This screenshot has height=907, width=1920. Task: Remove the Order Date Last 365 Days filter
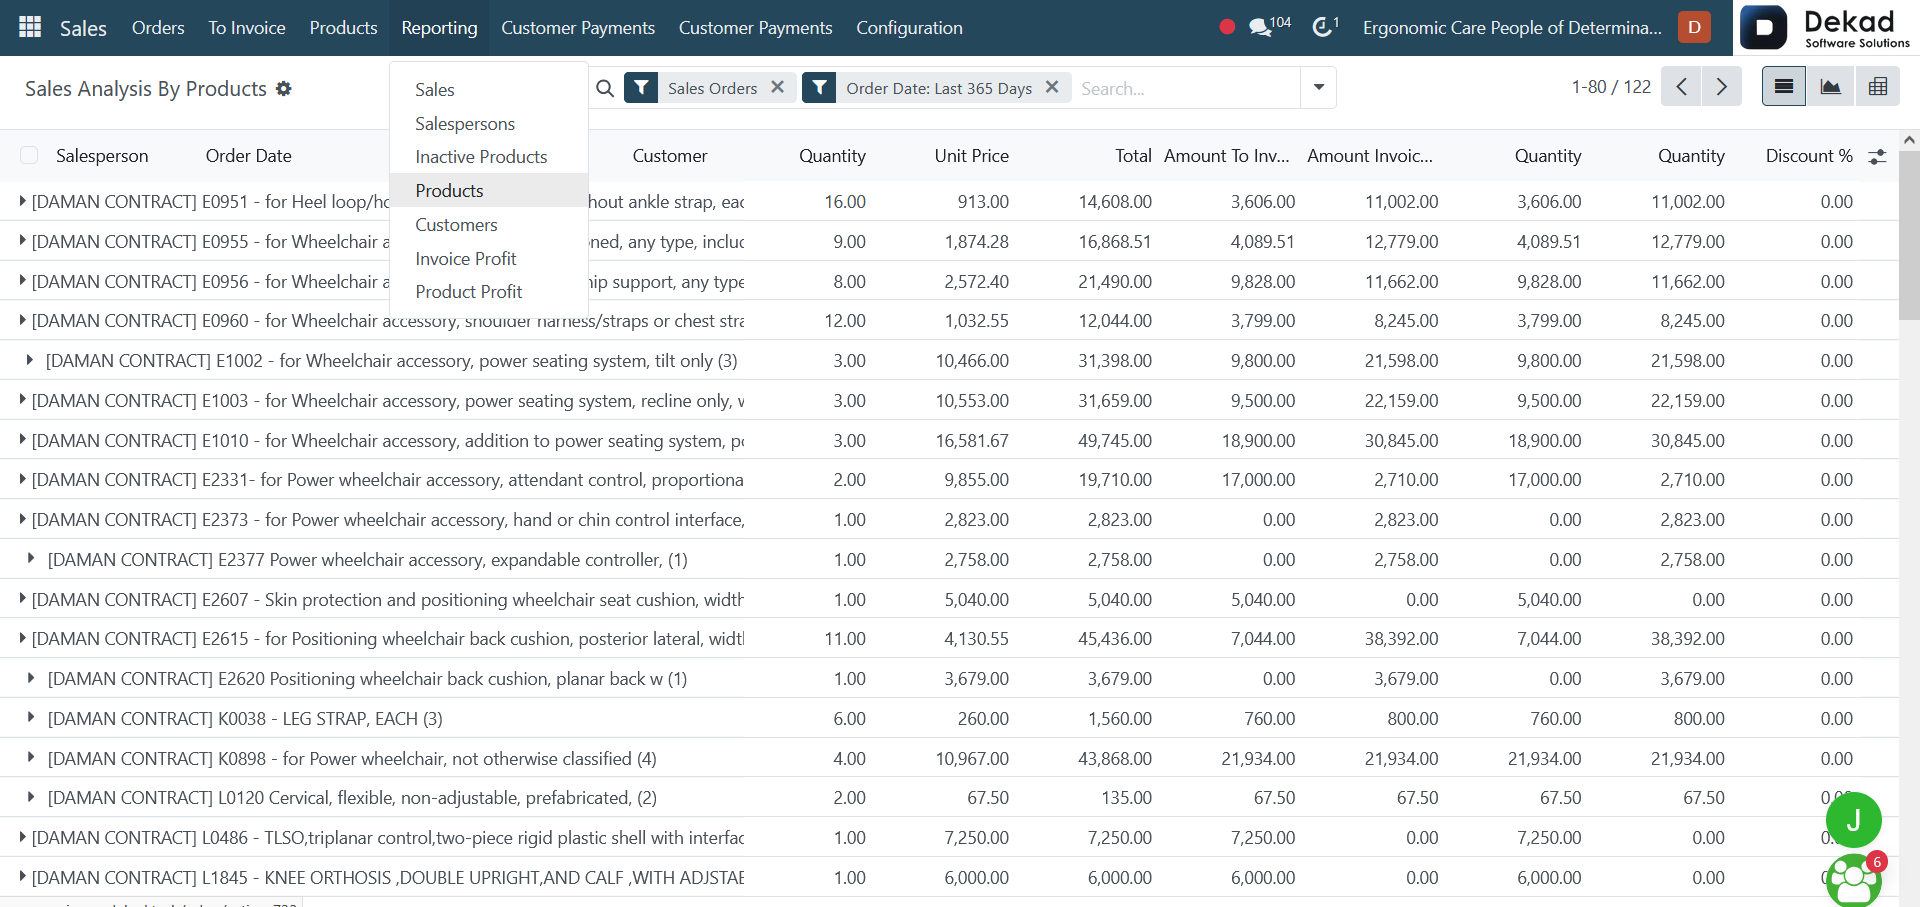pos(1052,87)
